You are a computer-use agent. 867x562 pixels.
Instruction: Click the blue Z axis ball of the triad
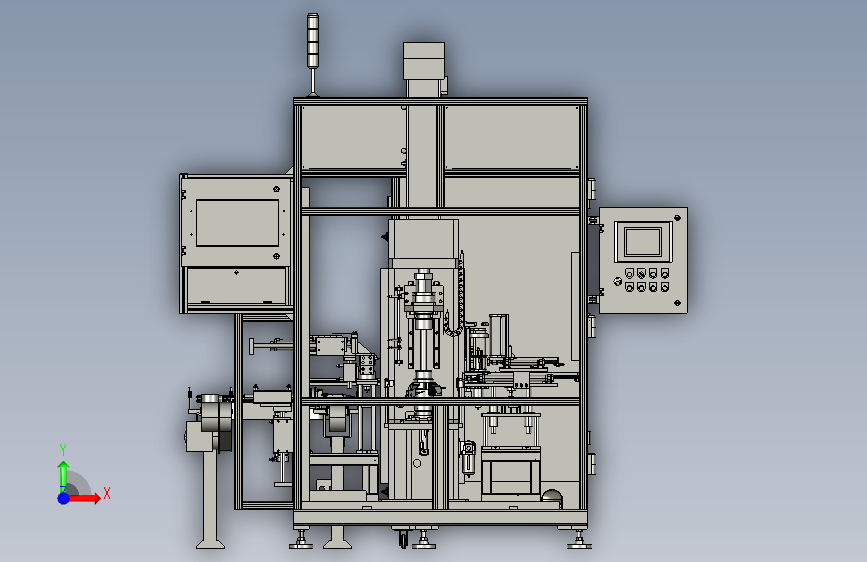[64, 498]
